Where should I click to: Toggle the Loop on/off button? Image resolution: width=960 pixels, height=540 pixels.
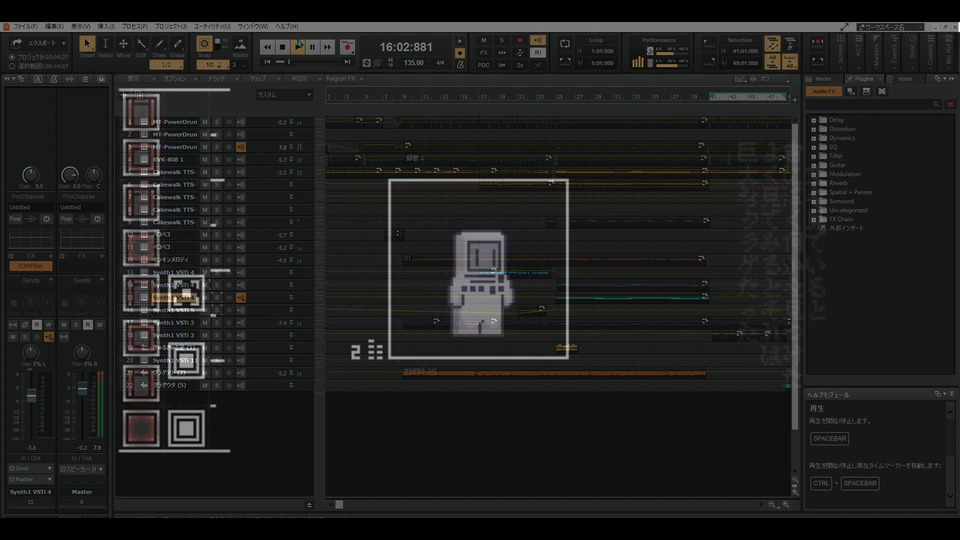point(564,44)
